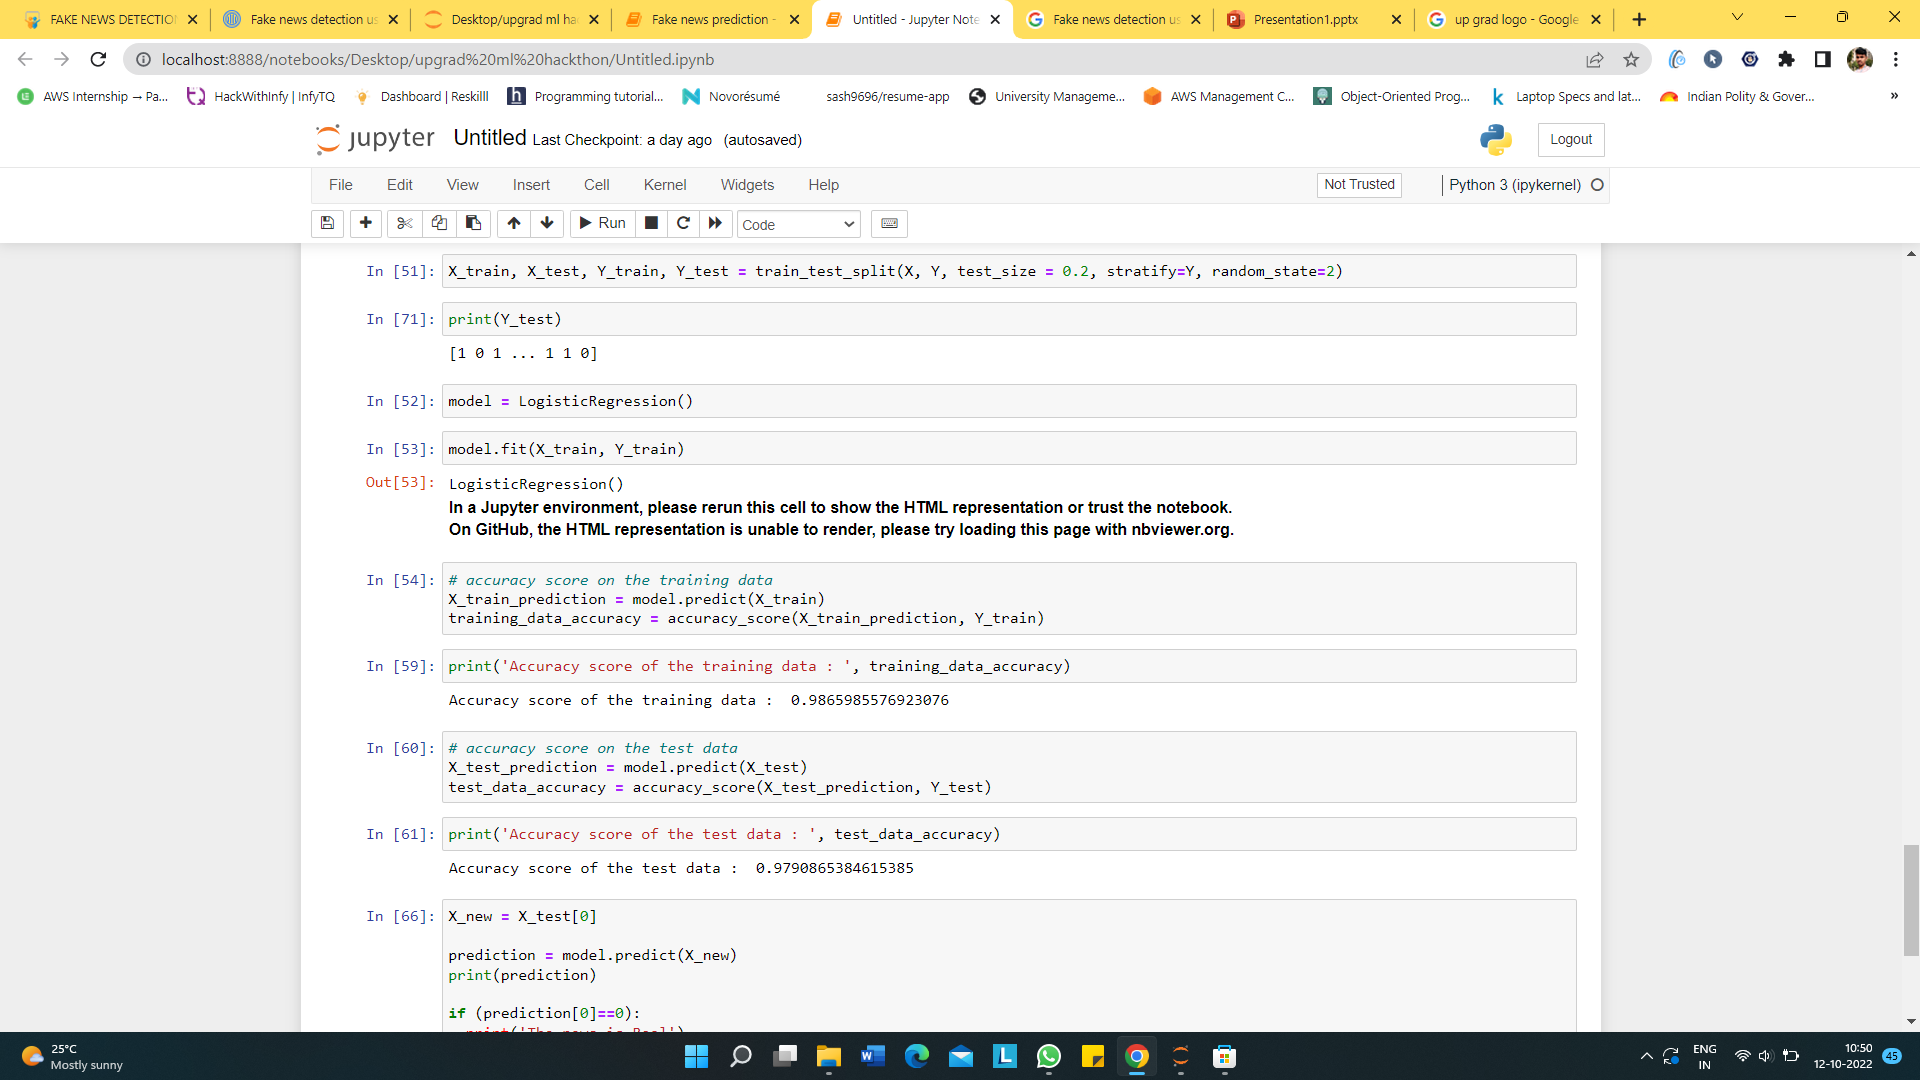This screenshot has width=1920, height=1080.
Task: Restart the kernel using the refresh icon
Action: click(683, 223)
